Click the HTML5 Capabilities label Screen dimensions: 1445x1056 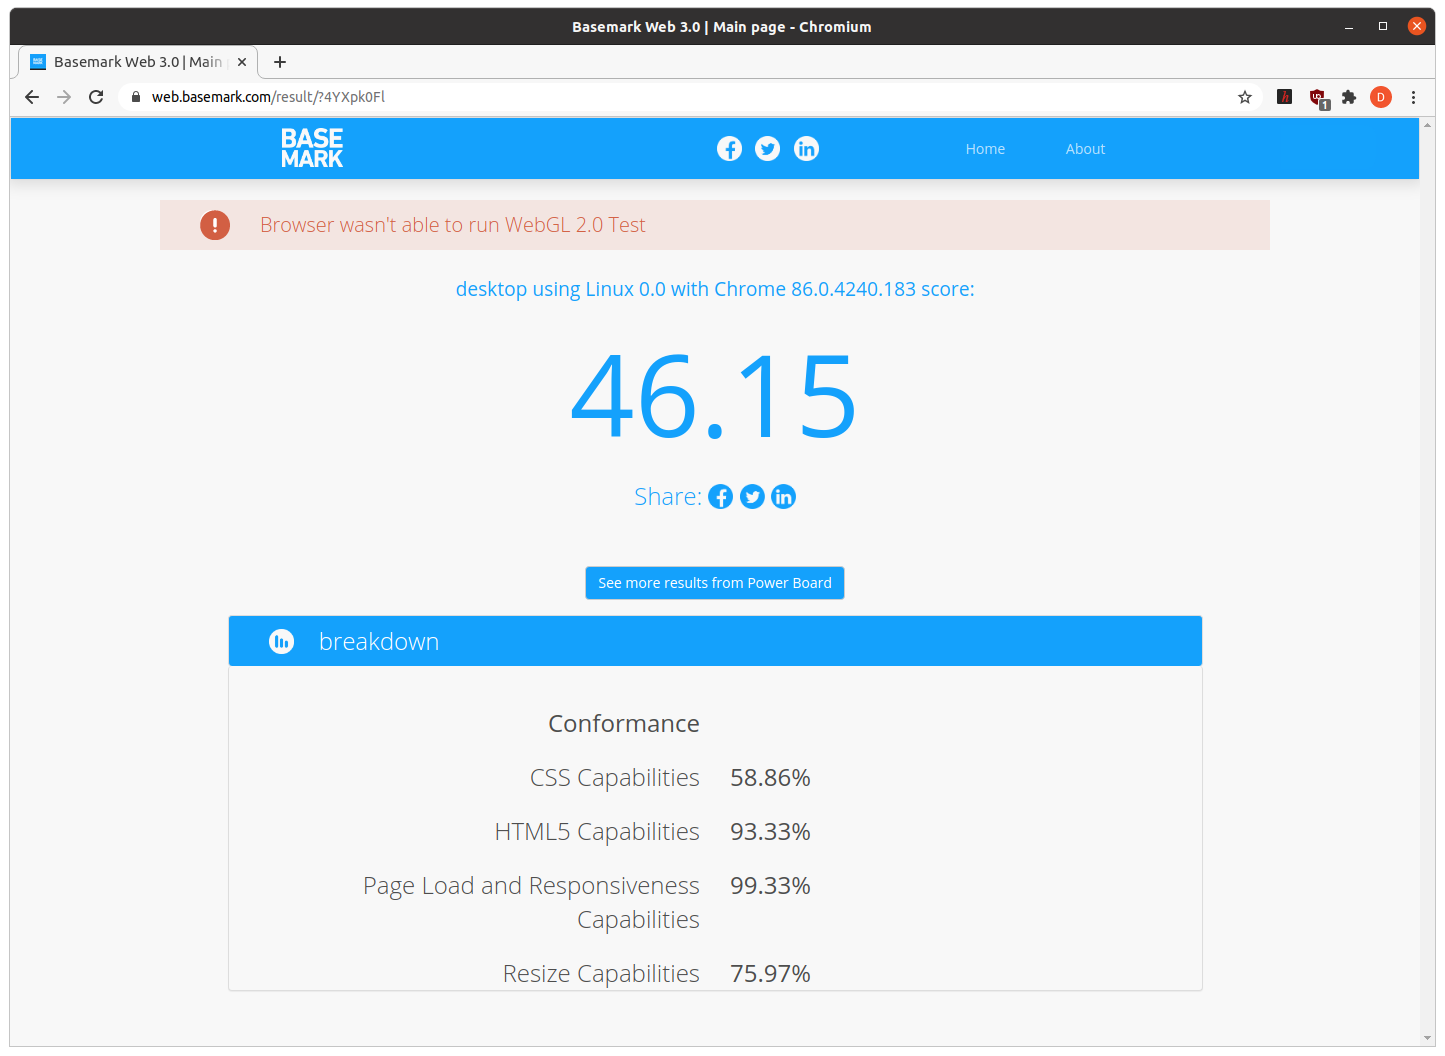(x=597, y=832)
